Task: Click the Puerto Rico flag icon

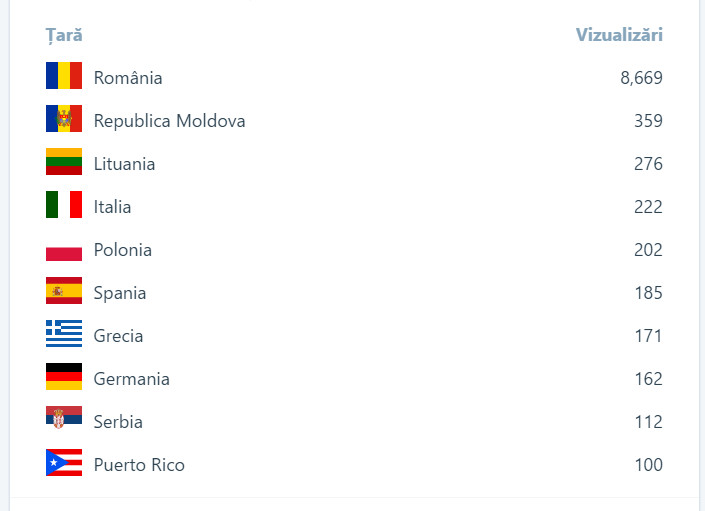Action: (64, 464)
